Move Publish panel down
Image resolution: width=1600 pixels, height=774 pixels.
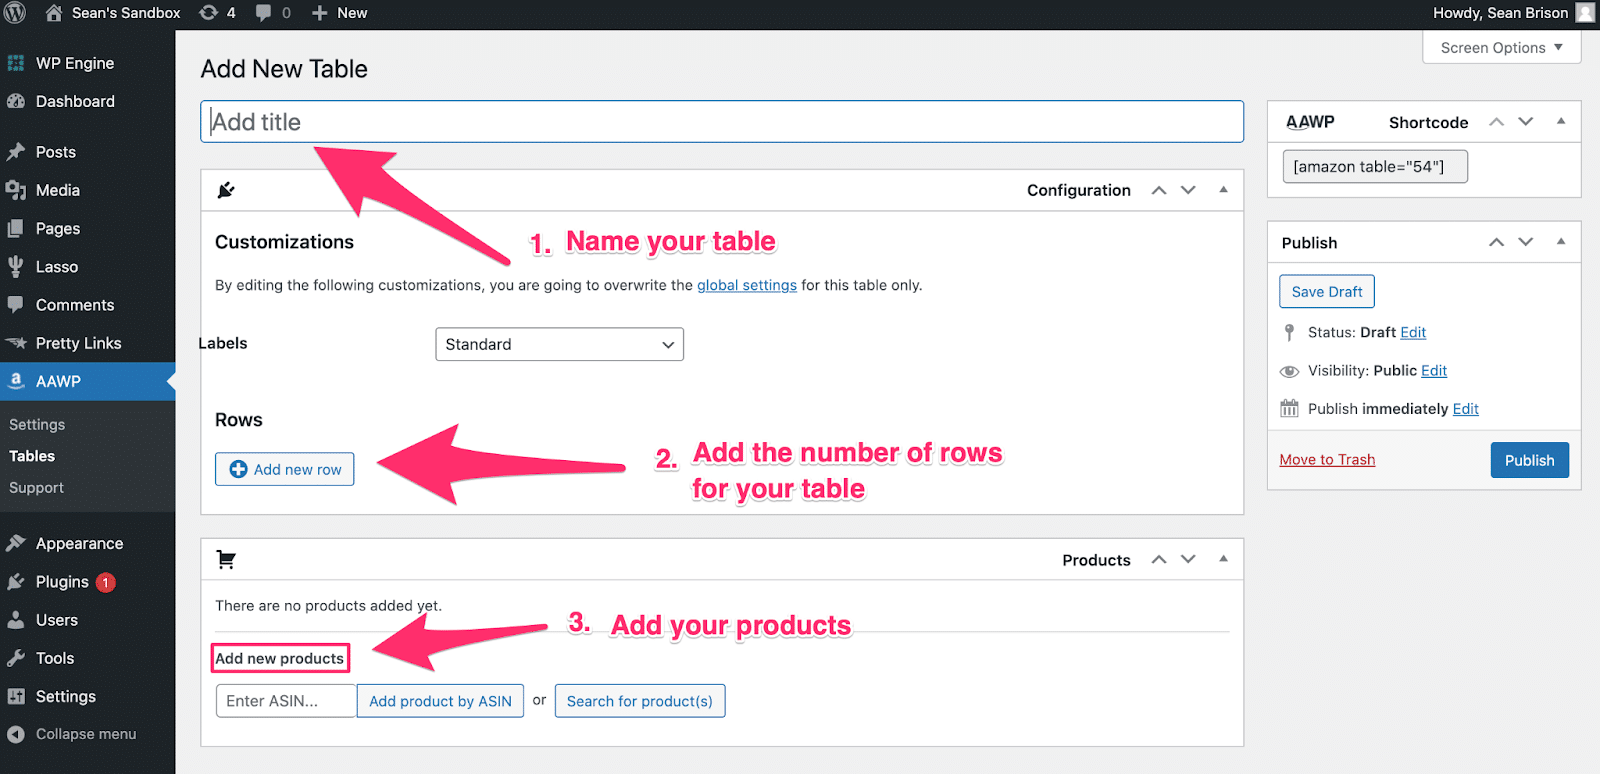(1526, 242)
